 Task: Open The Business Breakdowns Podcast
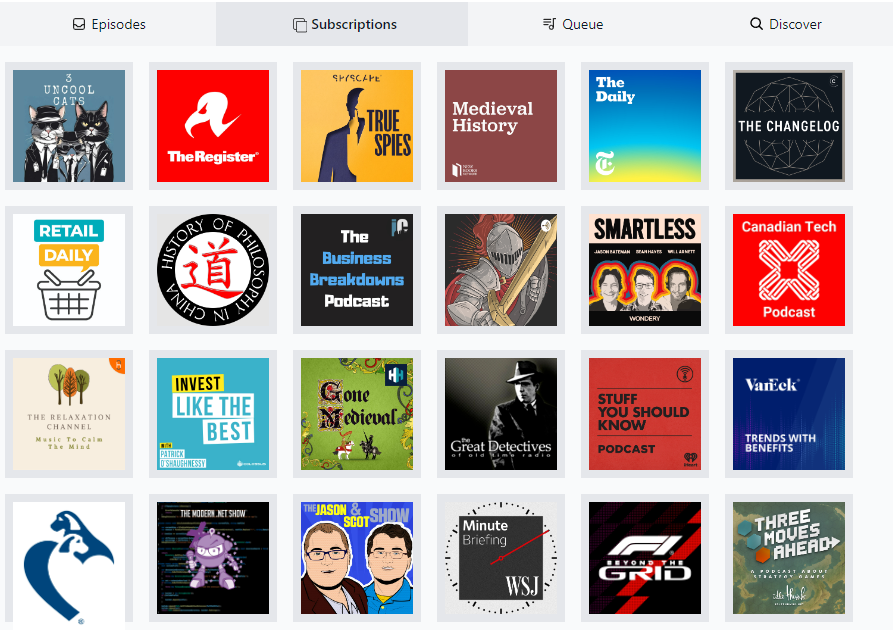click(x=357, y=270)
